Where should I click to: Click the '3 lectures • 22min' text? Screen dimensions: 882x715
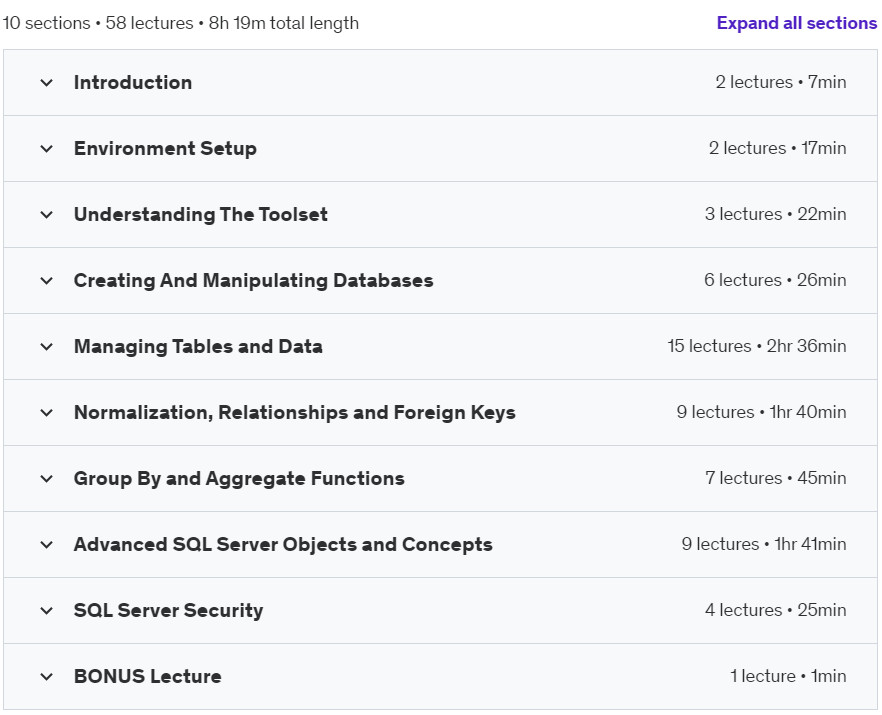pos(776,214)
